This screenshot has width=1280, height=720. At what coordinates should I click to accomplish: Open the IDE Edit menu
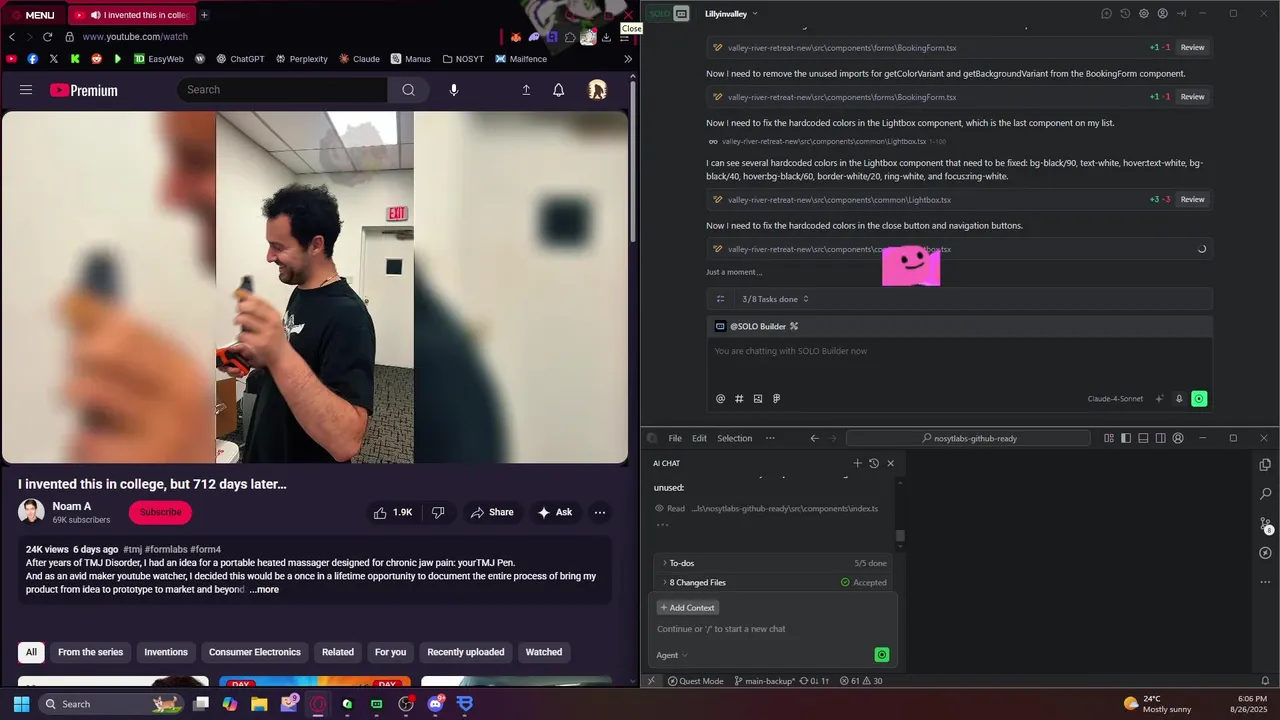[699, 438]
